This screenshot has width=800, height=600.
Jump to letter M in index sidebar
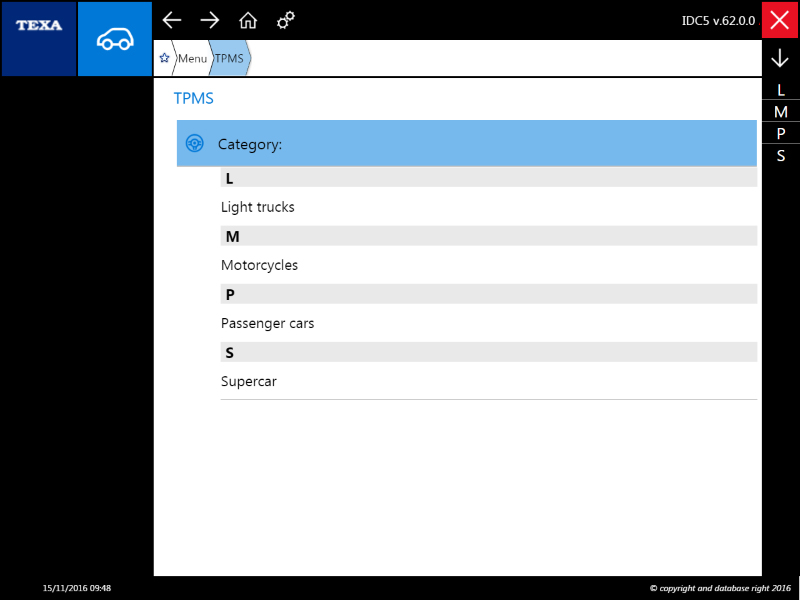click(x=781, y=112)
